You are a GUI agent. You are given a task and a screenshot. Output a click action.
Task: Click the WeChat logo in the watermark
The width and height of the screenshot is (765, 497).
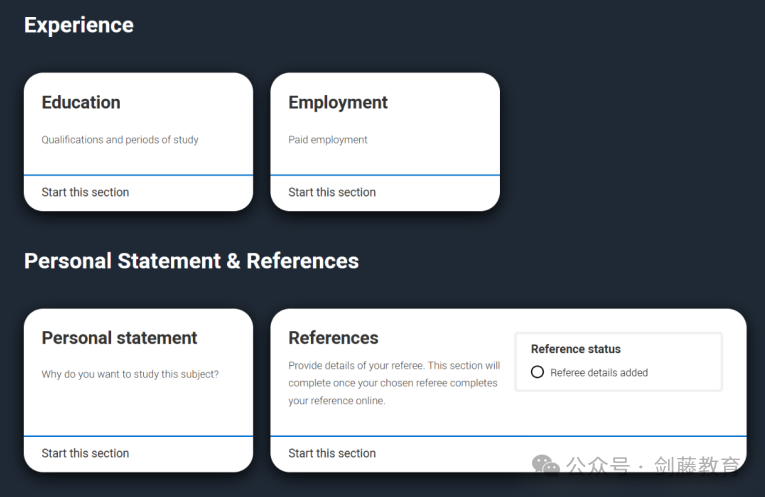pos(545,464)
